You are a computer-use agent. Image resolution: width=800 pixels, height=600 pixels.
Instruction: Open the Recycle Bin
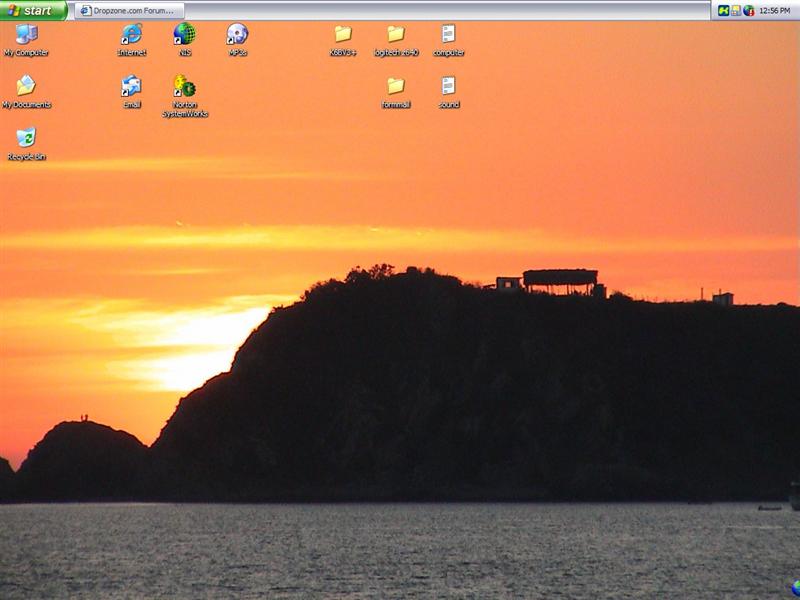[26, 139]
